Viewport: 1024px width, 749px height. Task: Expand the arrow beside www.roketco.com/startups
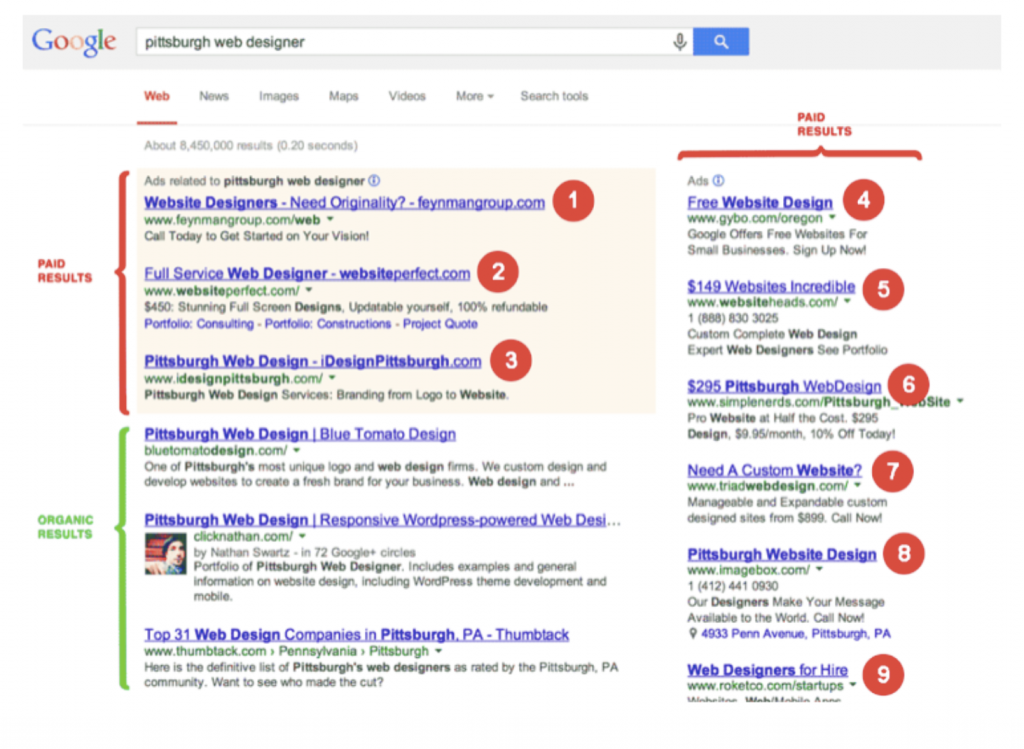pyautogui.click(x=852, y=686)
